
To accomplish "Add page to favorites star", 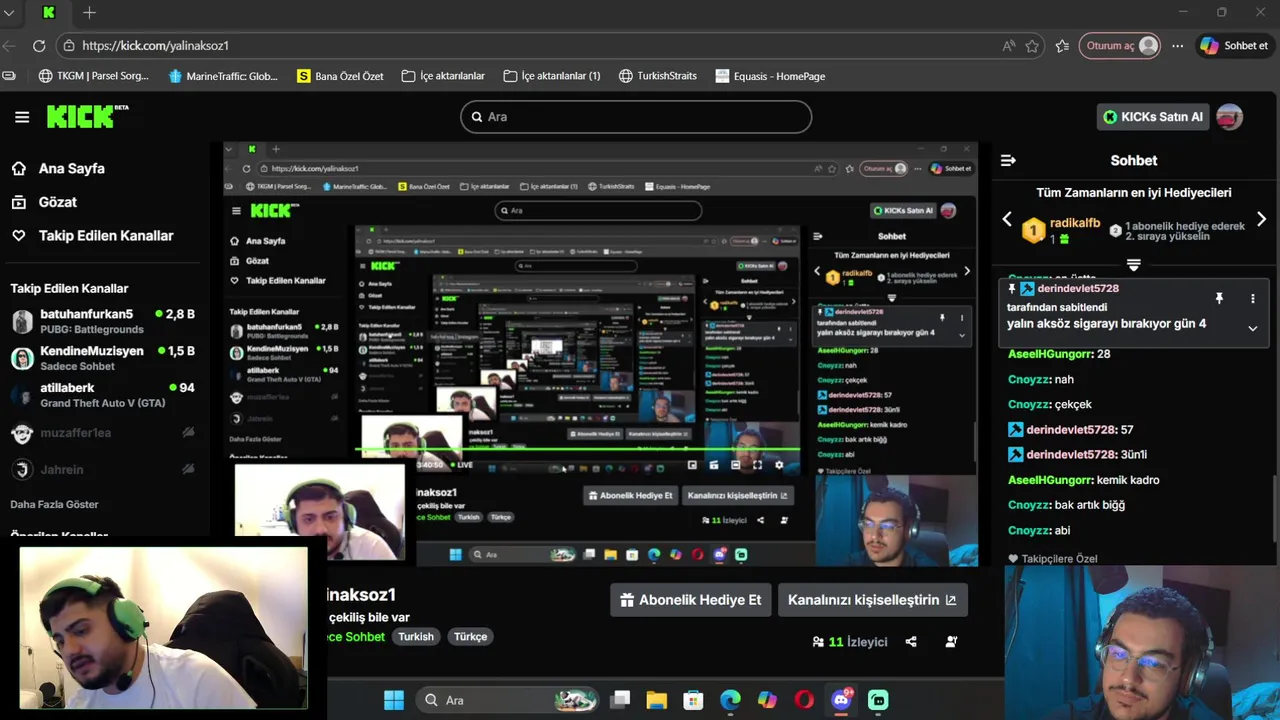I will point(1032,46).
